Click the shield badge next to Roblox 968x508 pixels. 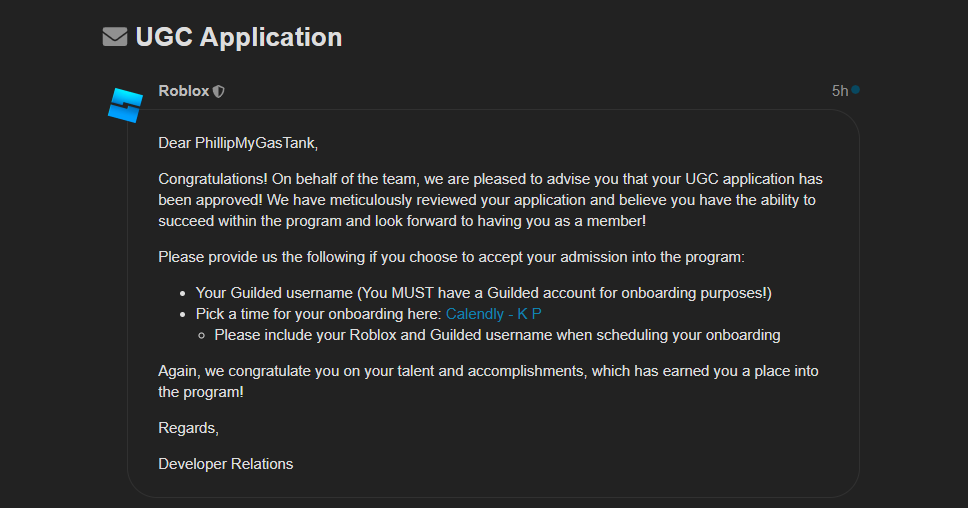pyautogui.click(x=219, y=92)
